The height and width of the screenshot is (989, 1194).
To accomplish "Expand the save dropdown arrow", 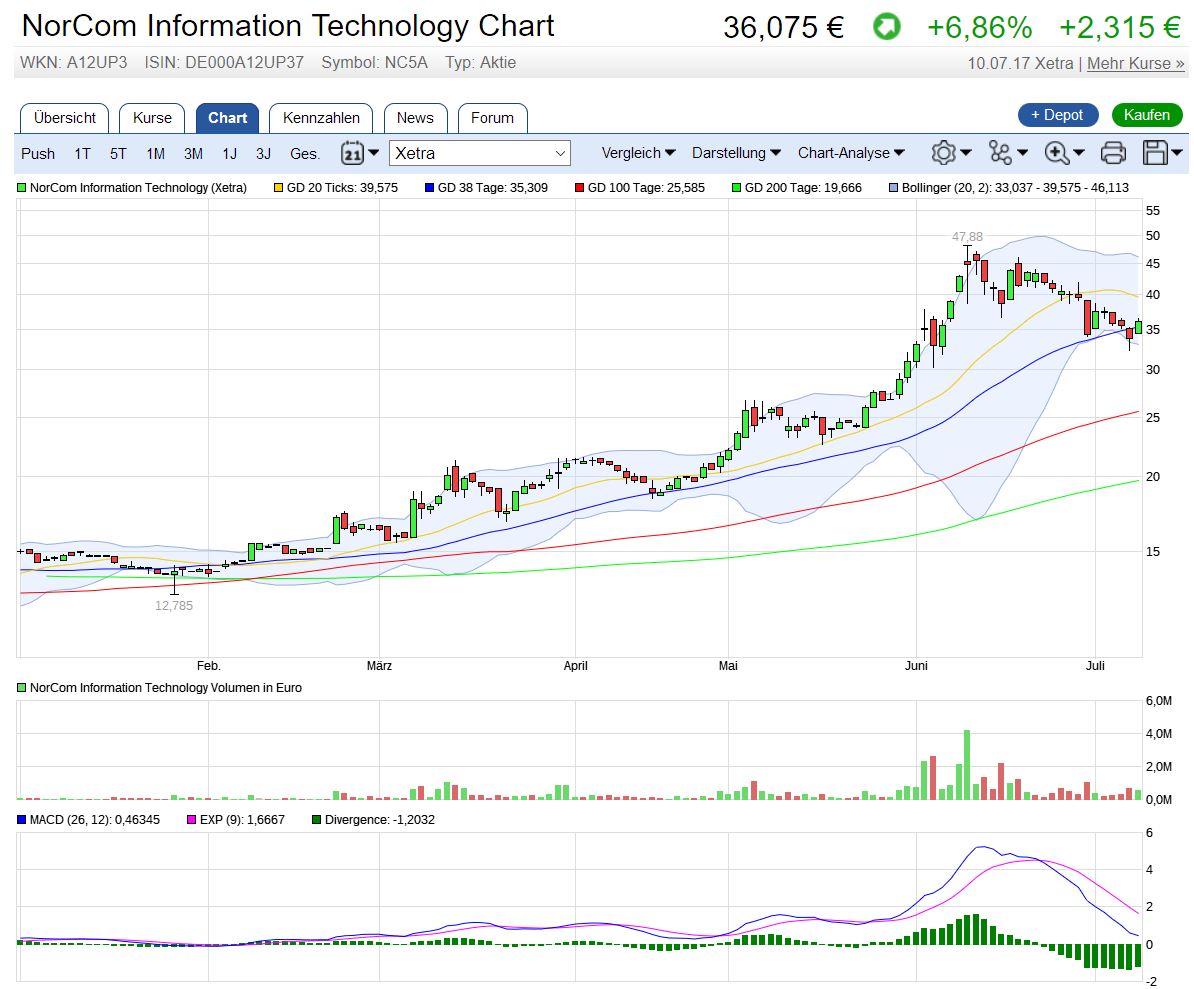I will pos(1176,153).
